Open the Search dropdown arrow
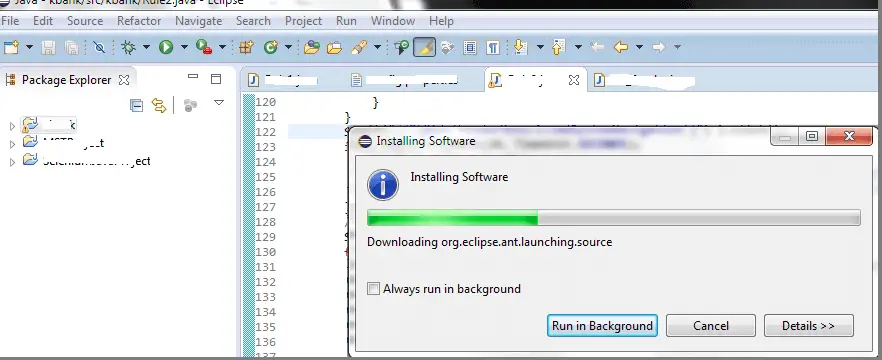Viewport: 882px width, 360px height. pos(377,47)
